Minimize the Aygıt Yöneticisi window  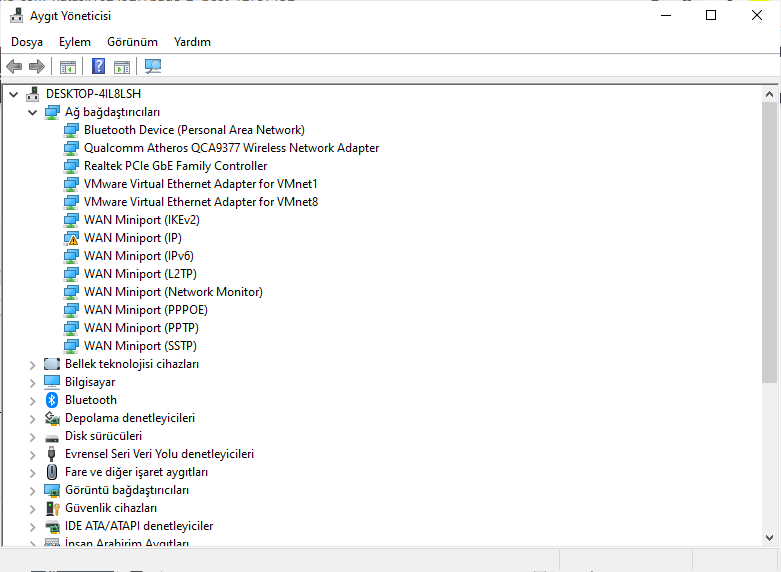tap(666, 15)
